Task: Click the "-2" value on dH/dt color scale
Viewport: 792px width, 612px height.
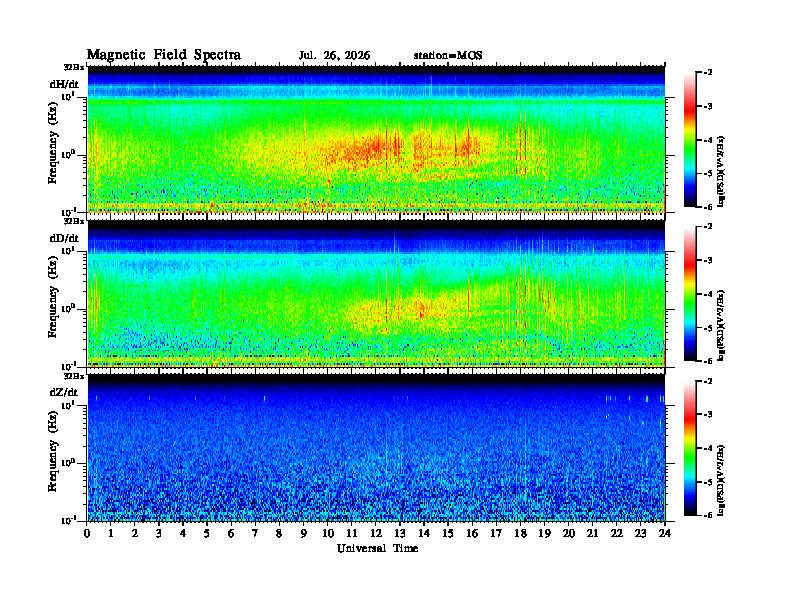Action: [708, 73]
